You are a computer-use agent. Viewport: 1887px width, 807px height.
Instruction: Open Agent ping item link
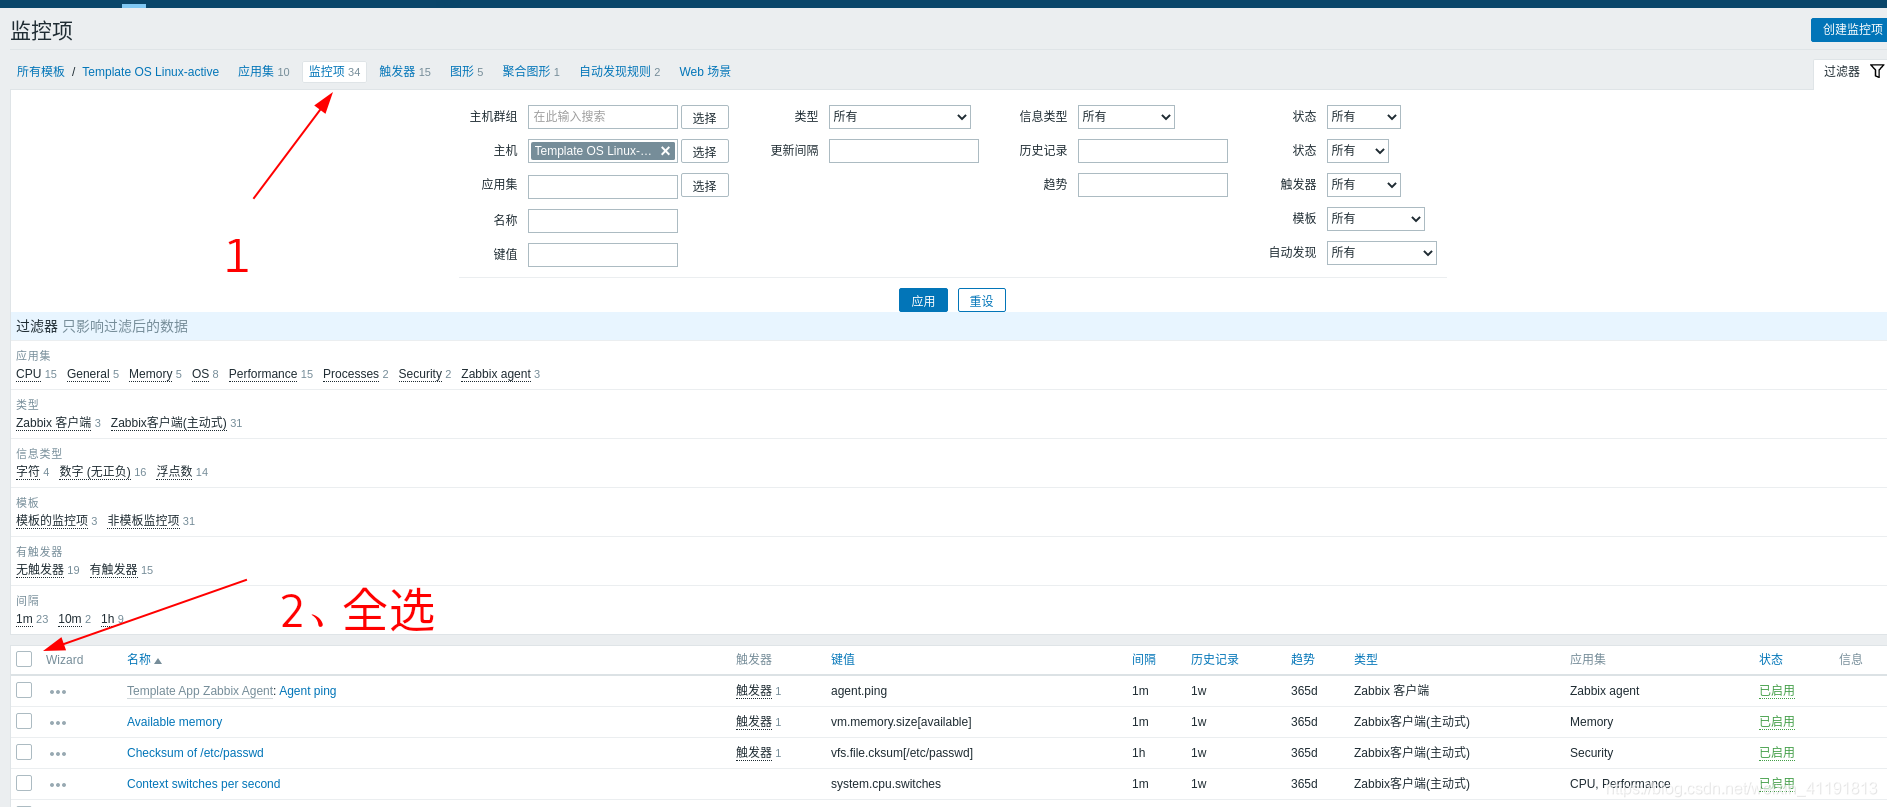[308, 691]
